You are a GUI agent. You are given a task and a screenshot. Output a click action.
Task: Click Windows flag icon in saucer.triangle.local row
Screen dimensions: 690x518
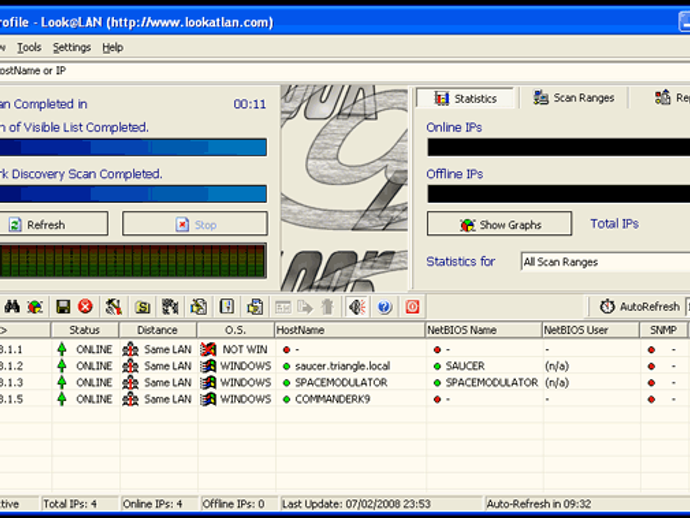coord(208,366)
